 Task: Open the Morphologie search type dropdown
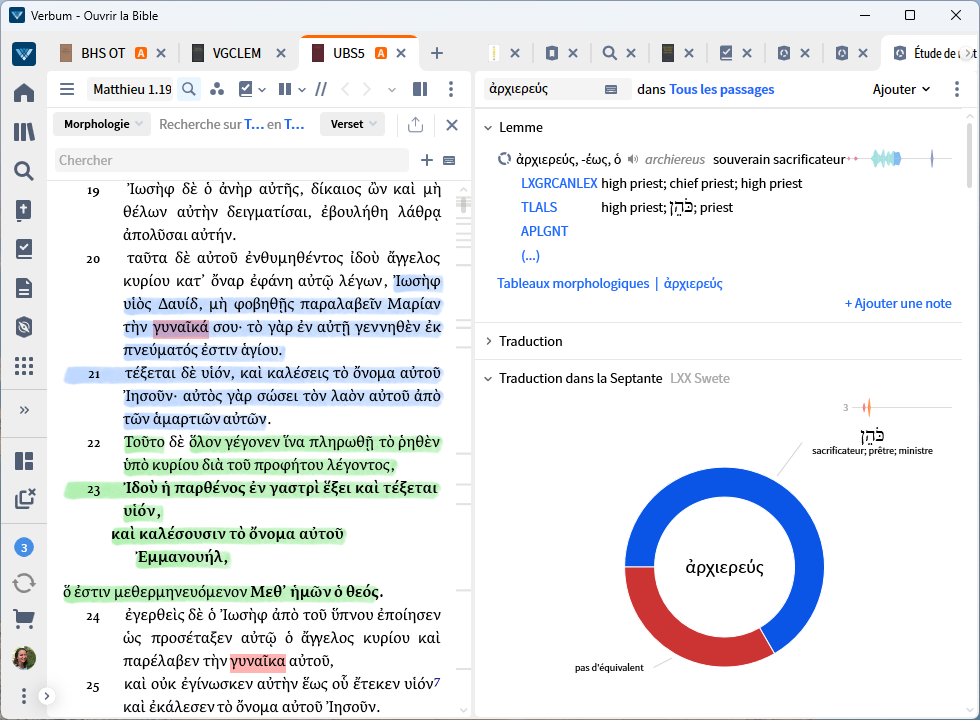(x=101, y=124)
